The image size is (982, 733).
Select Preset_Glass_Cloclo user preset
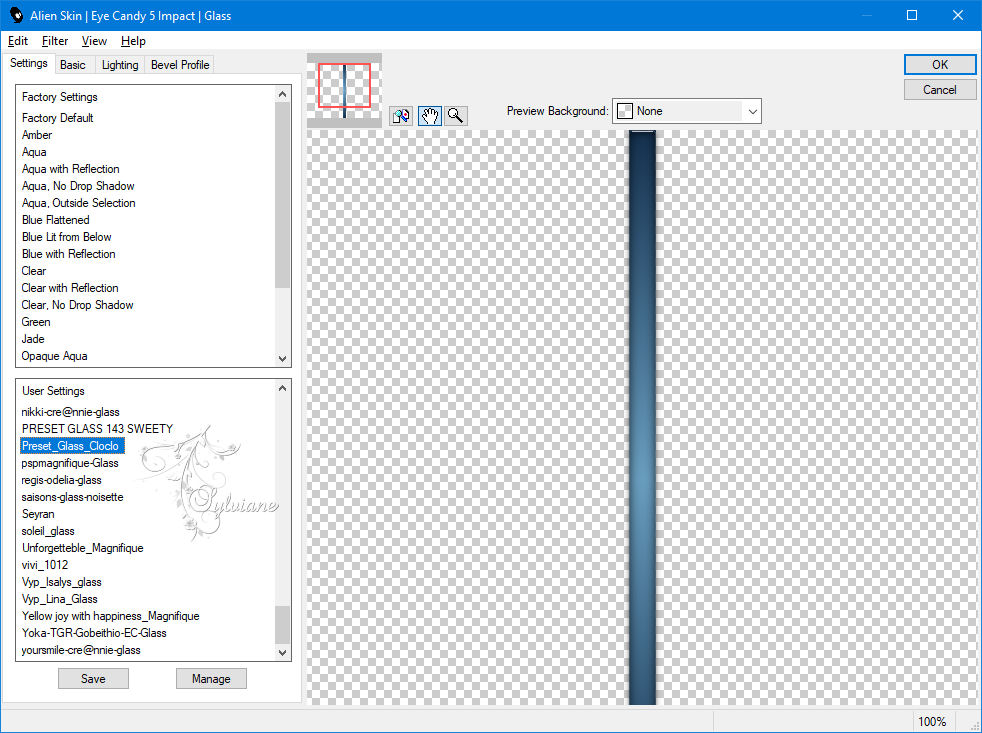point(70,445)
